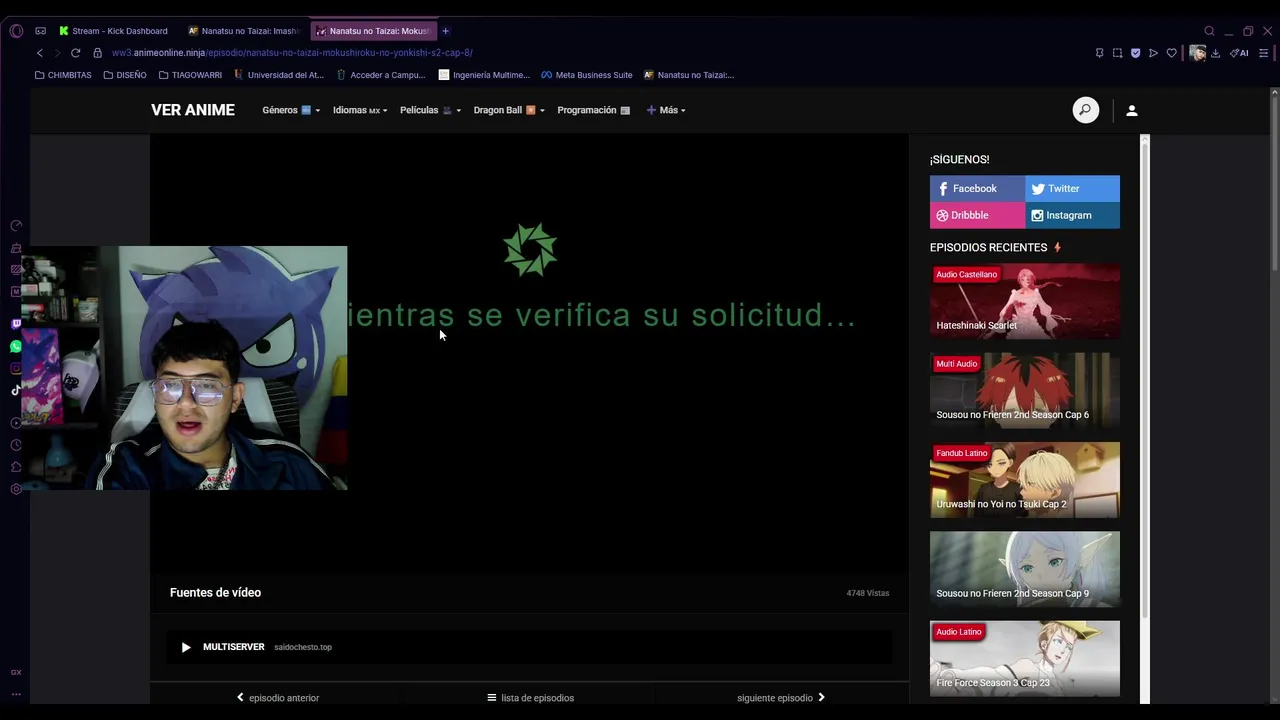1280x720 pixels.
Task: Open Sousou no Frieren 2nd Season Cap 9
Action: [x=1025, y=569]
